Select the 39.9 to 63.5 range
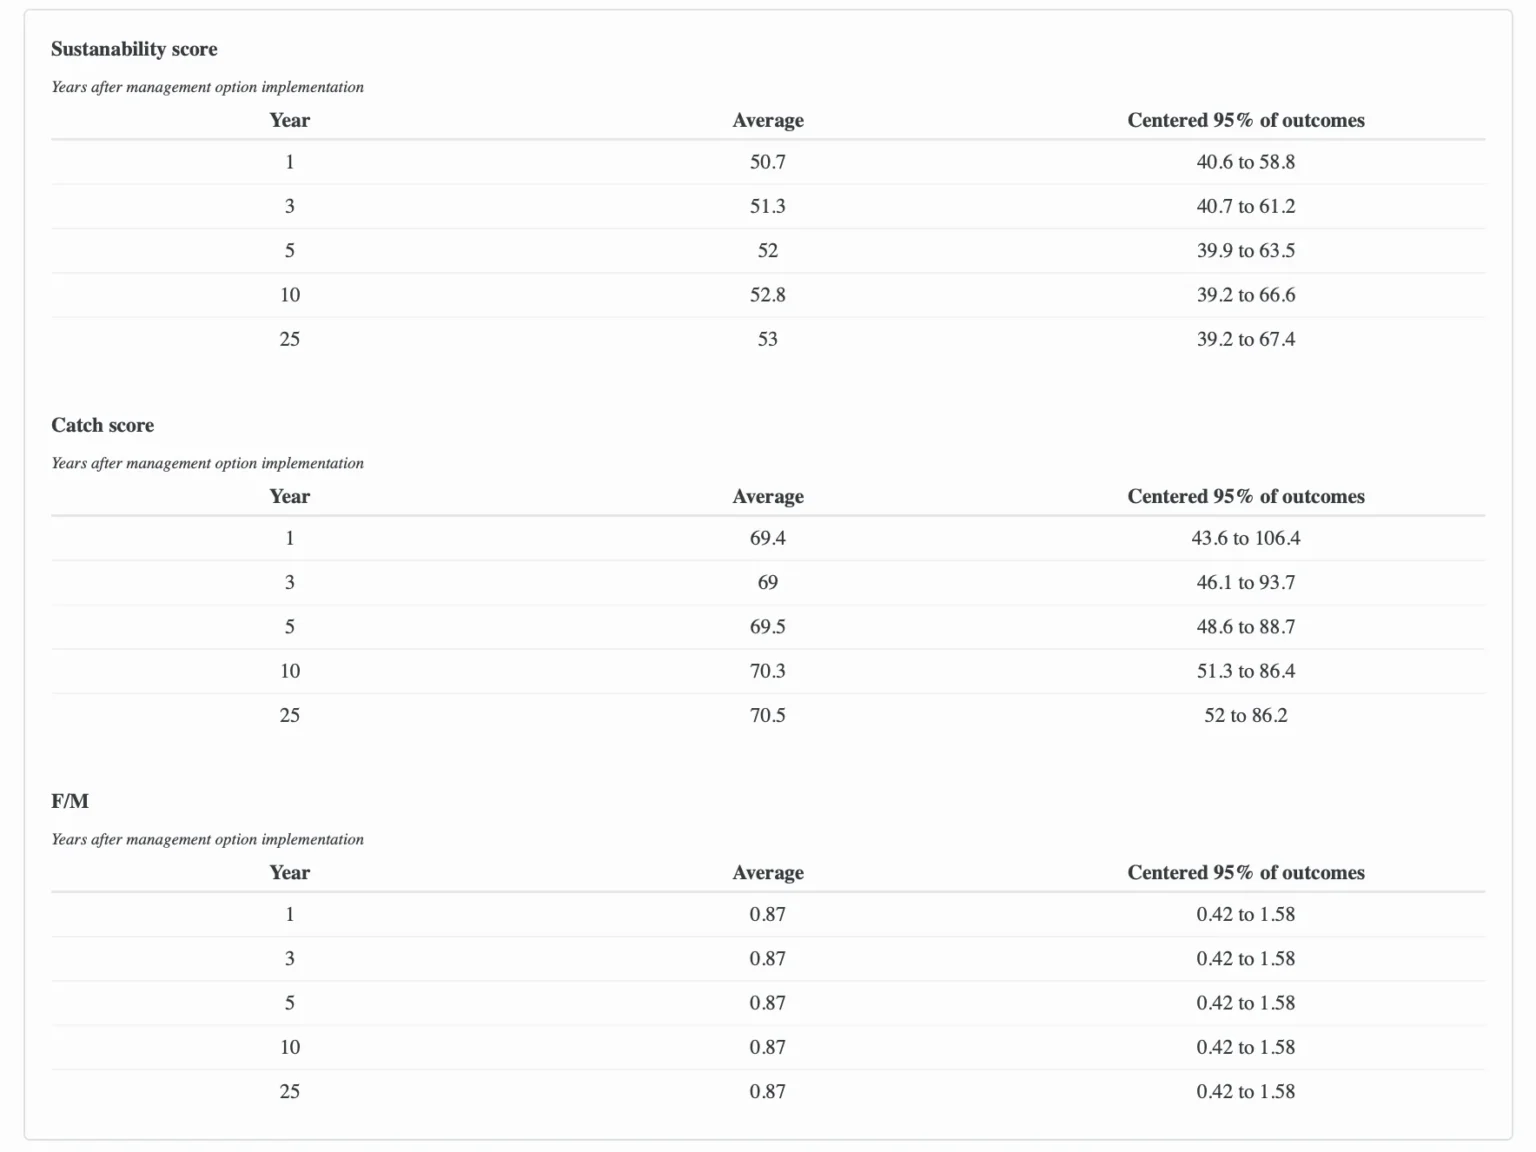Screen dimensions: 1536x1152 pos(1246,250)
